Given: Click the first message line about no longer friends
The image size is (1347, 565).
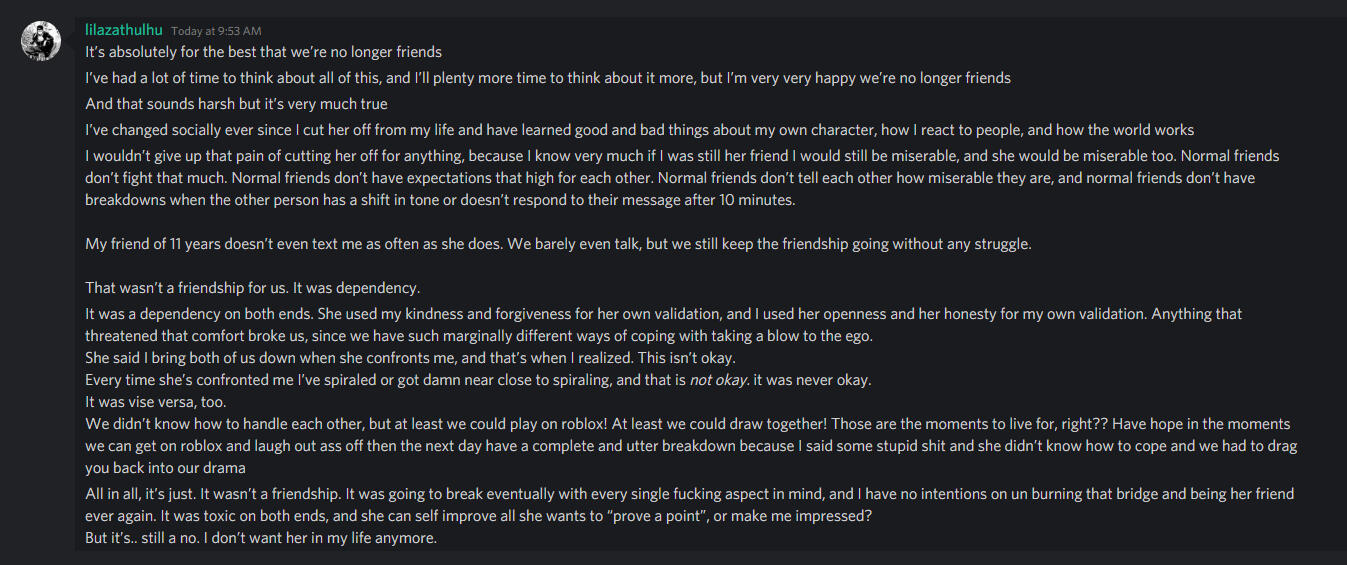Looking at the screenshot, I should pos(263,52).
